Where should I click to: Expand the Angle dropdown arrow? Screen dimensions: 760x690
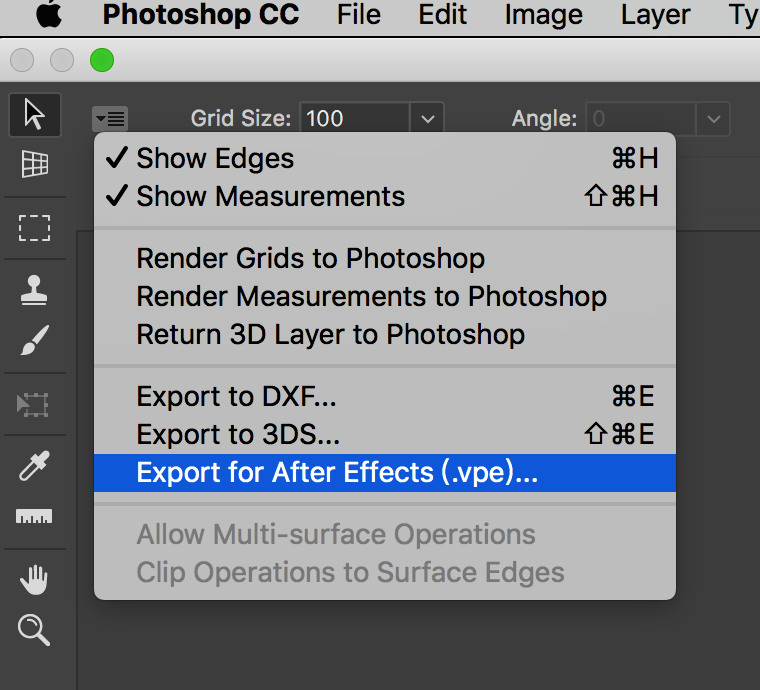pyautogui.click(x=713, y=119)
